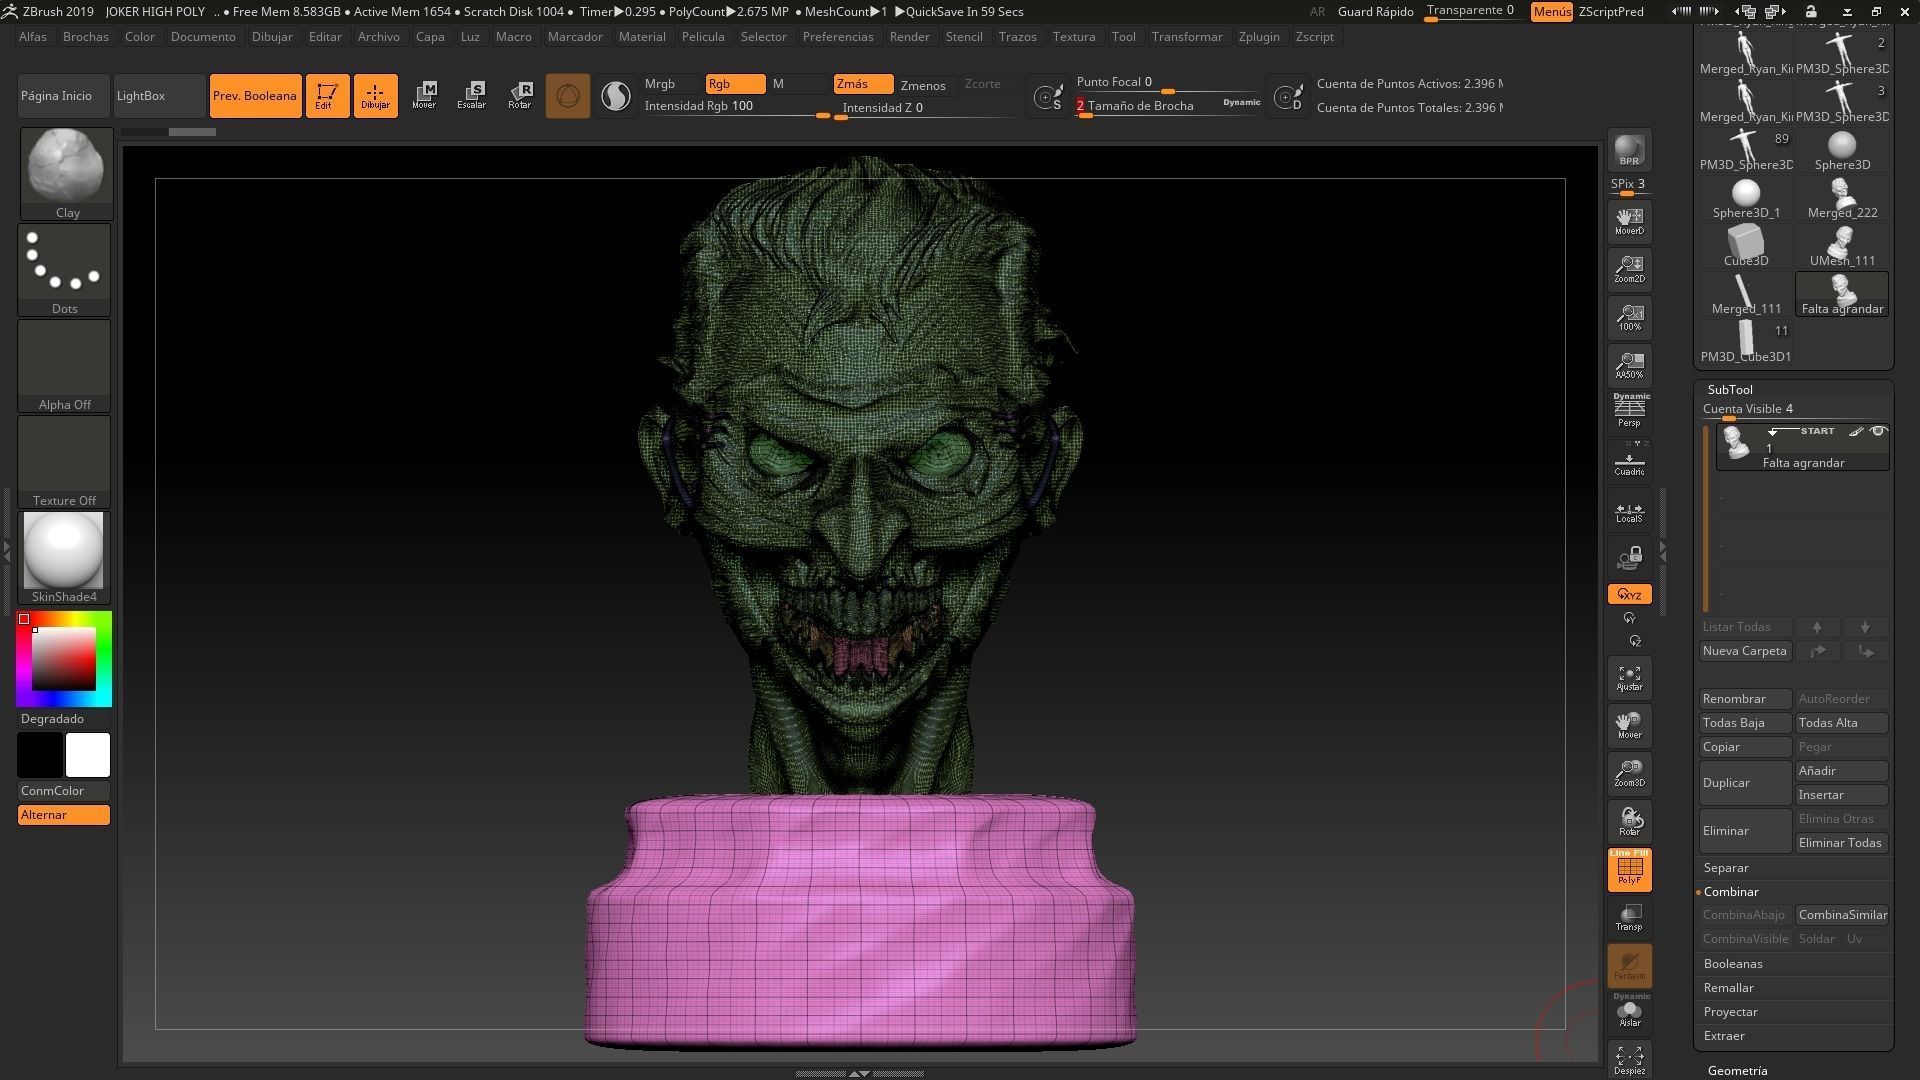
Task: Click the D dynamic draw size icon
Action: [x=1288, y=97]
